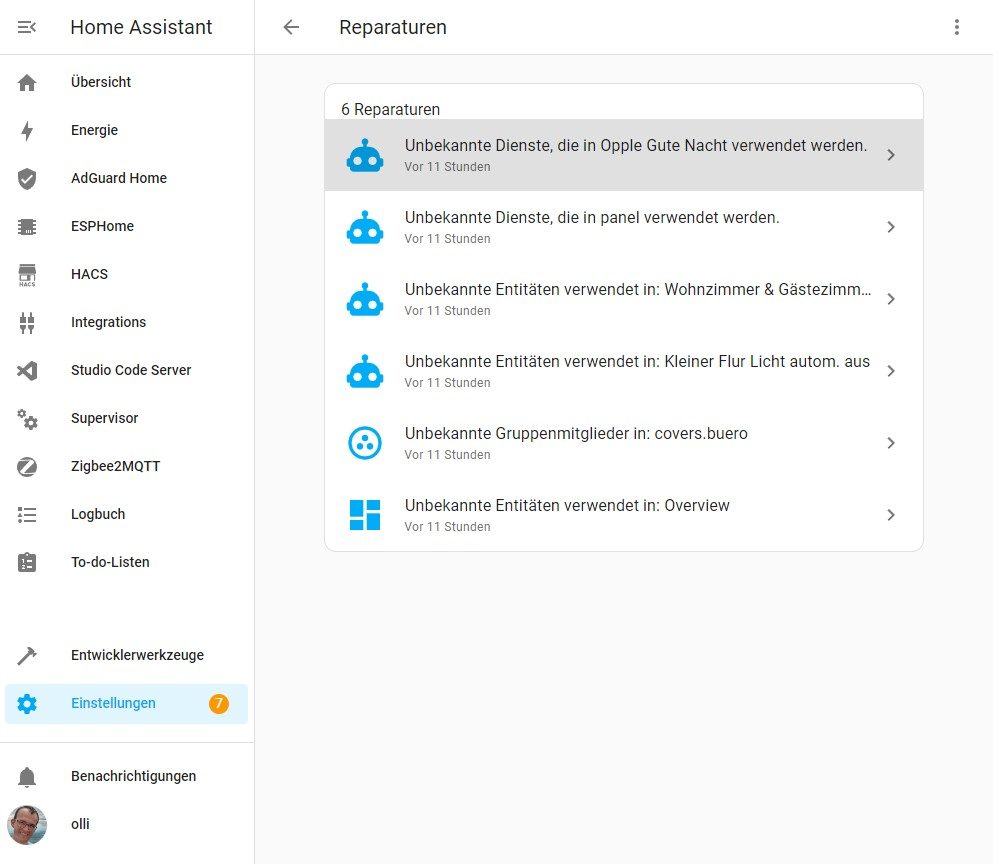Click the Einstellungen gear icon
Screen dimensions: 993x864
pos(29,703)
